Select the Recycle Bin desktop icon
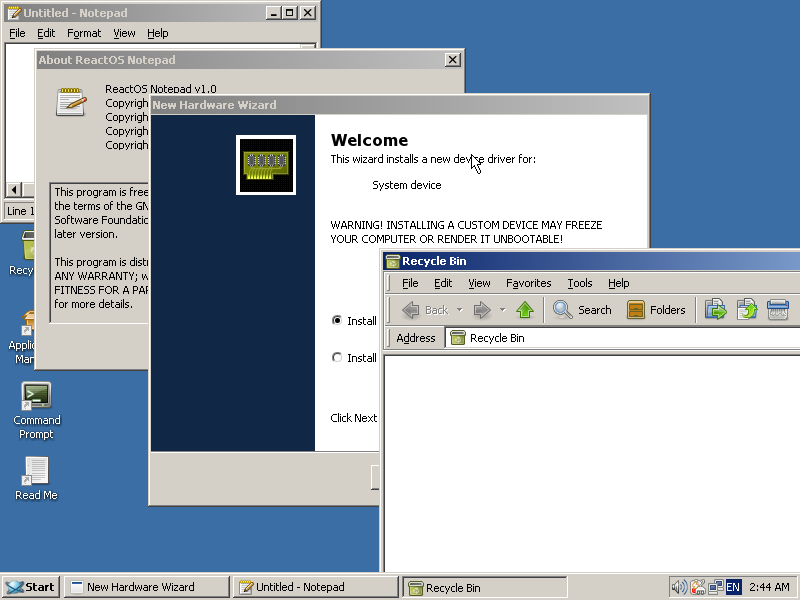800x600 pixels. [21, 253]
